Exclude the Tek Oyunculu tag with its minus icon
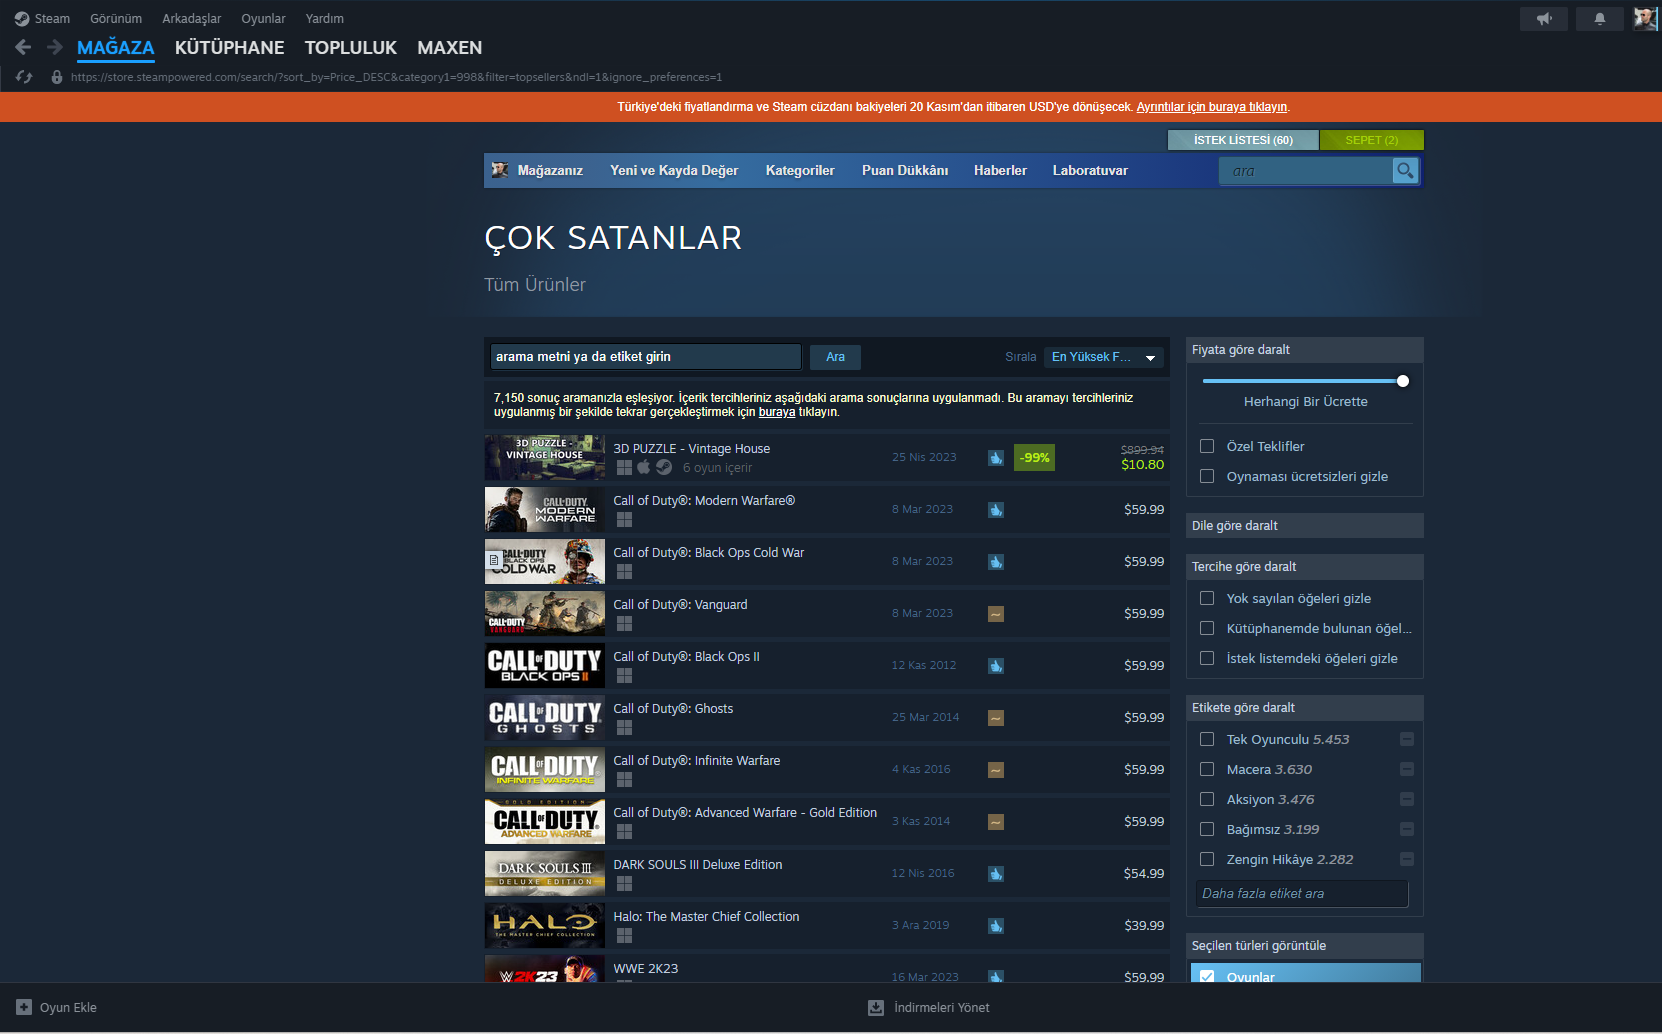 coord(1407,739)
